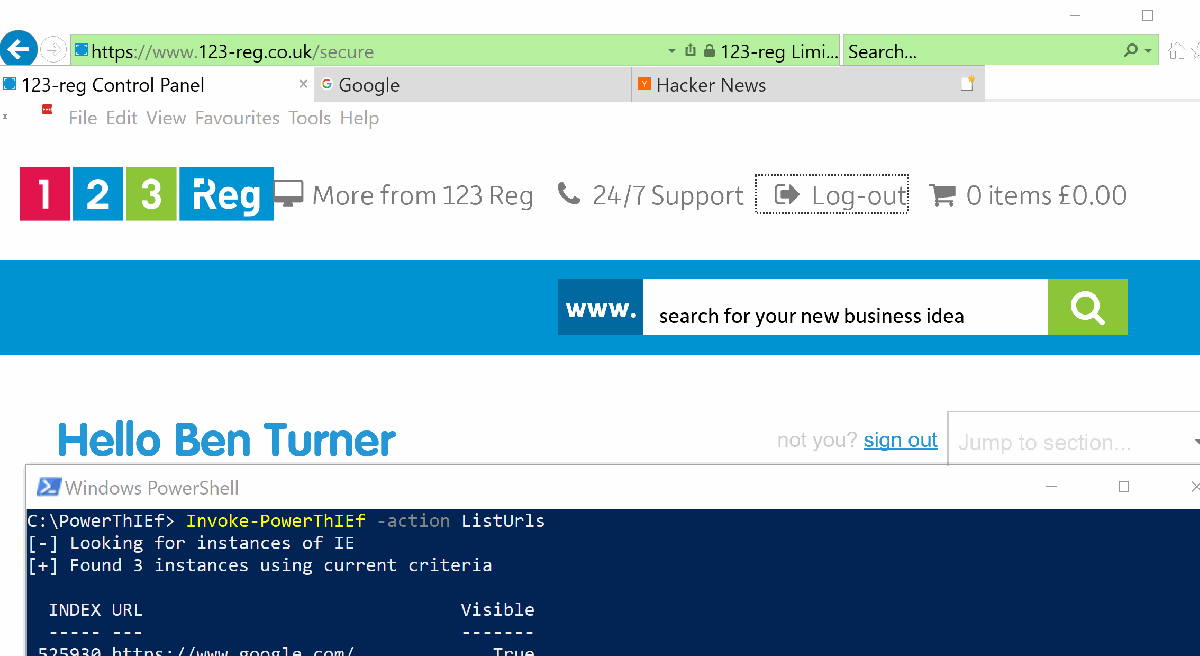Click the green domain search magnifier button
Screen dimensions: 1200x656
point(1087,308)
